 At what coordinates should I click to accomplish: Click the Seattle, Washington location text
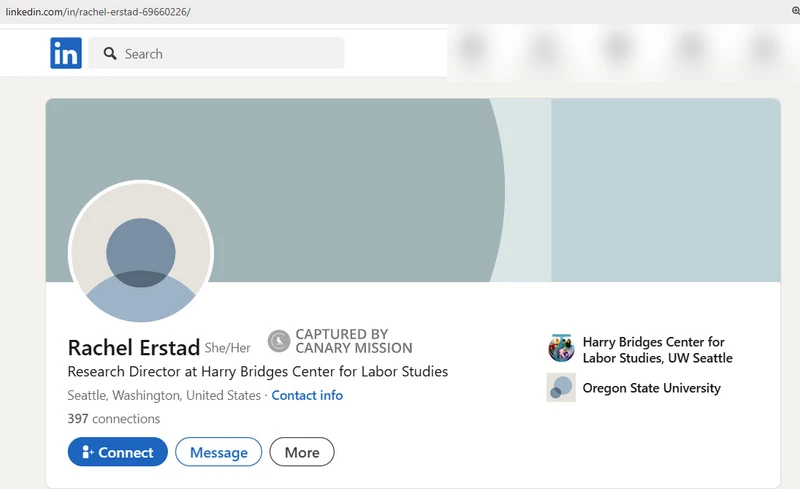[164, 396]
